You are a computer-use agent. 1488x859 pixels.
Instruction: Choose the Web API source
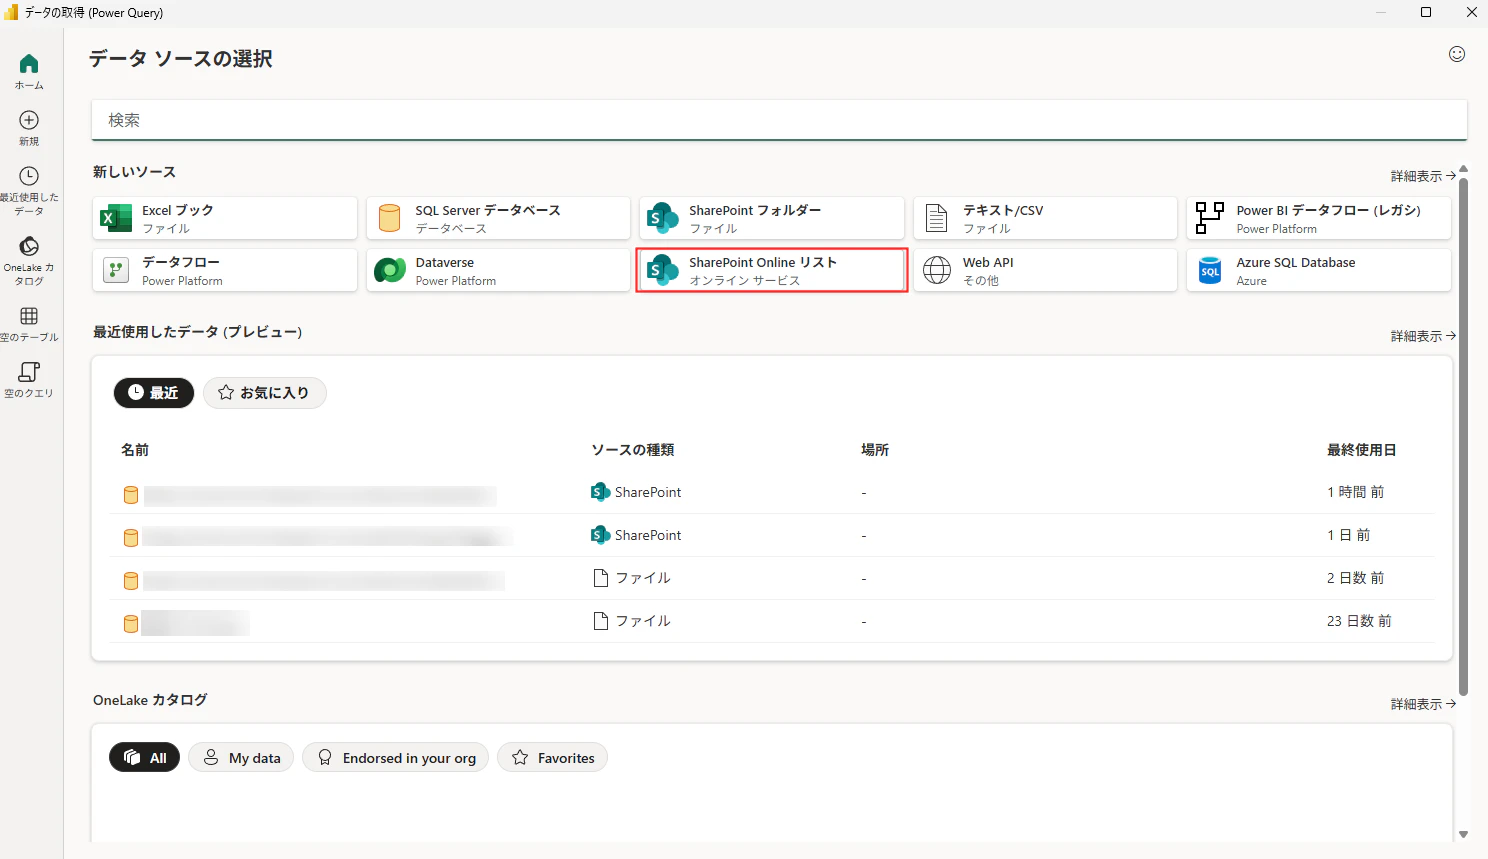click(x=1045, y=270)
